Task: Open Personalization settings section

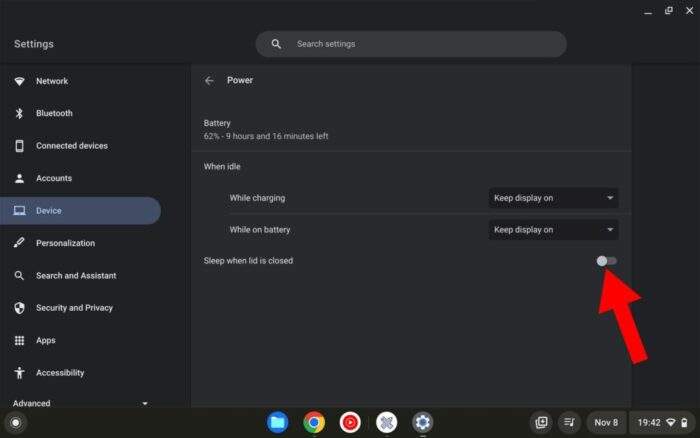Action: pos(81,243)
